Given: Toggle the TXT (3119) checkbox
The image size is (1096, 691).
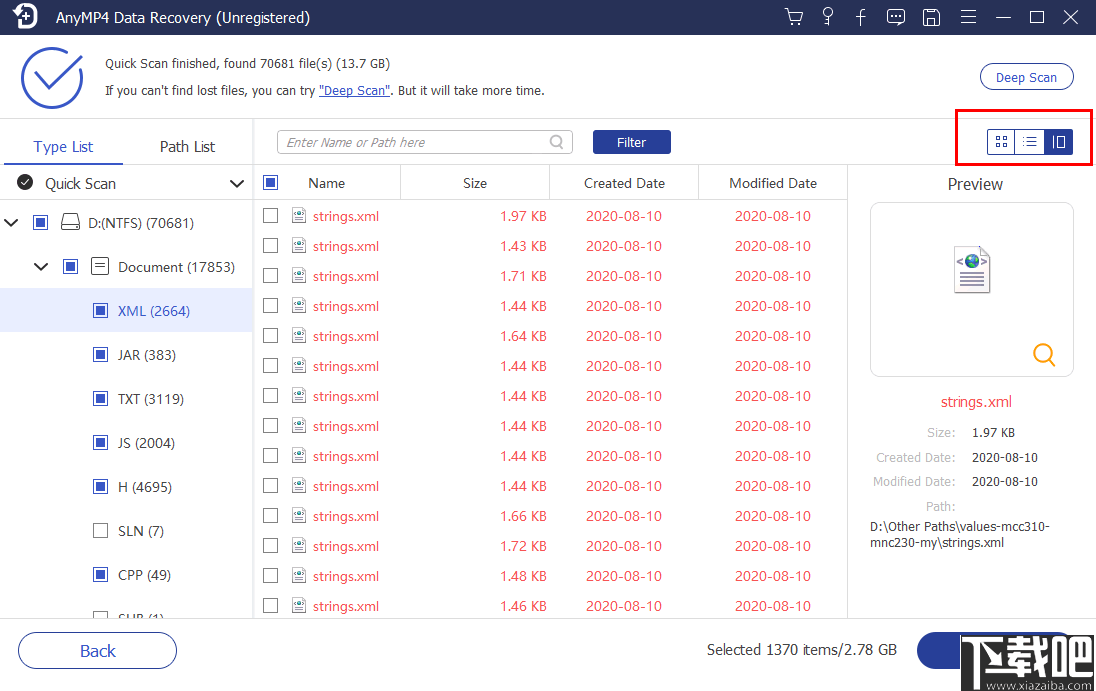Looking at the screenshot, I should pyautogui.click(x=101, y=398).
